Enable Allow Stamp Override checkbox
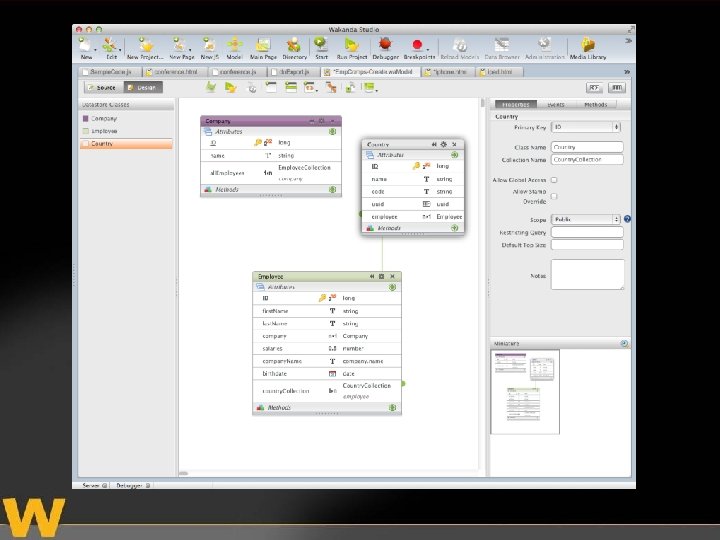The width and height of the screenshot is (720, 540). (x=554, y=196)
